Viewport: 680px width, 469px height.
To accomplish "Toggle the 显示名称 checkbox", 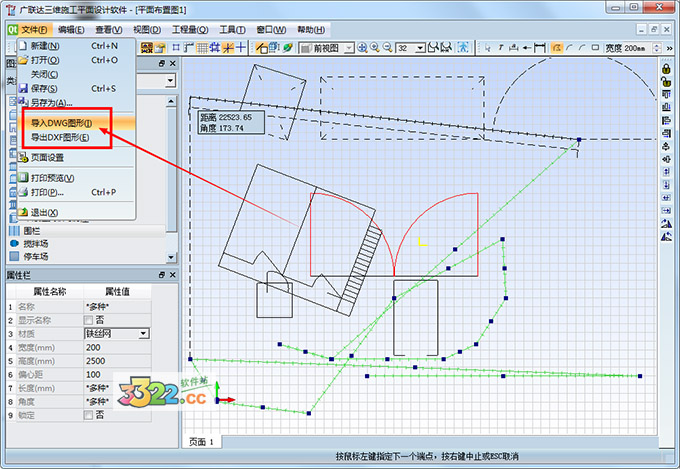I will [88, 319].
